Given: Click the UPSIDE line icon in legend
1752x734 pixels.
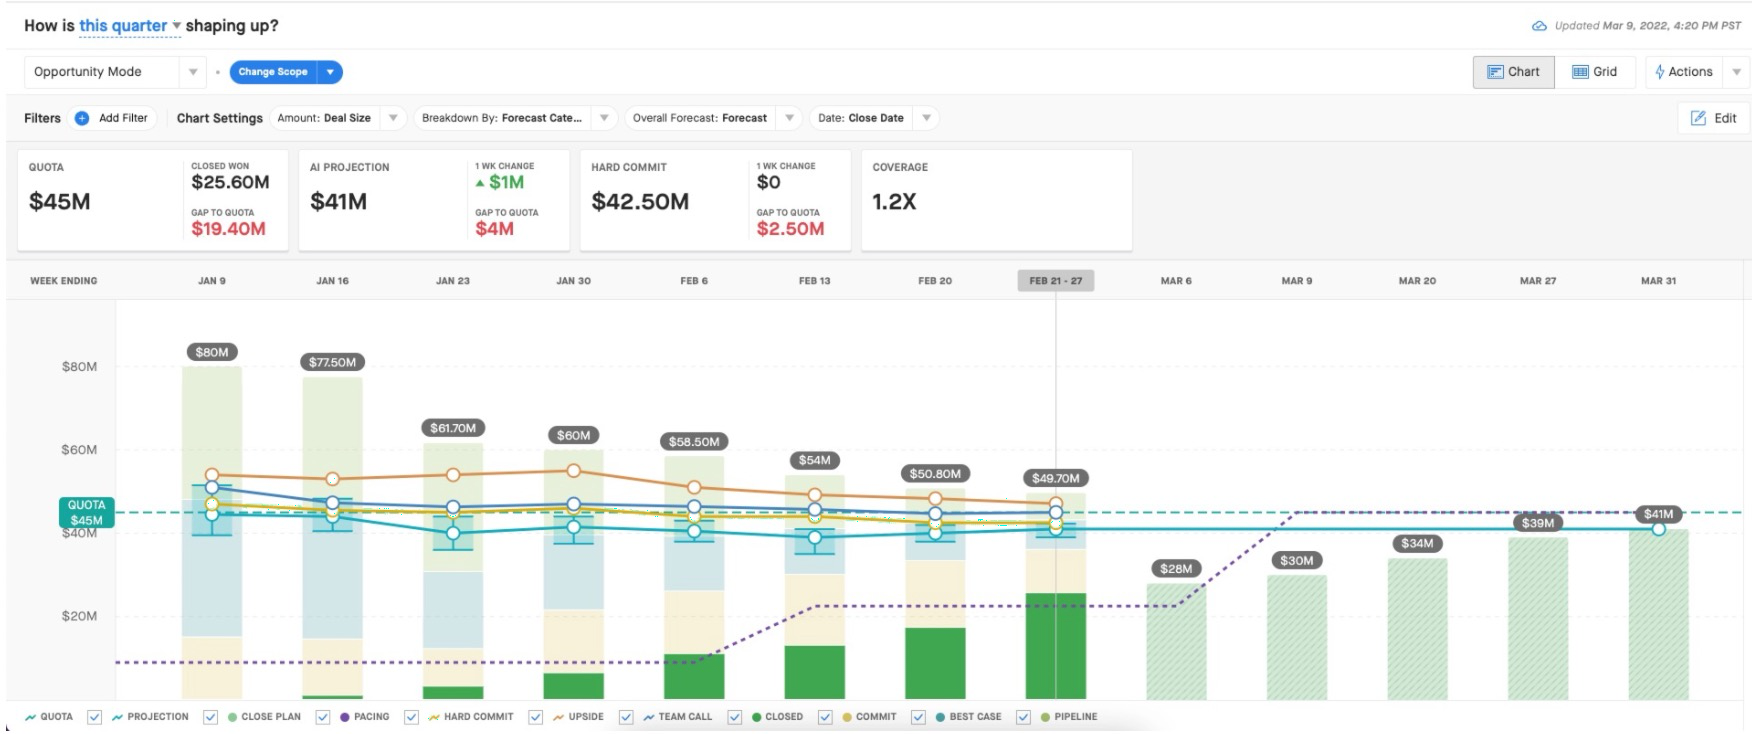Looking at the screenshot, I should click(x=558, y=717).
